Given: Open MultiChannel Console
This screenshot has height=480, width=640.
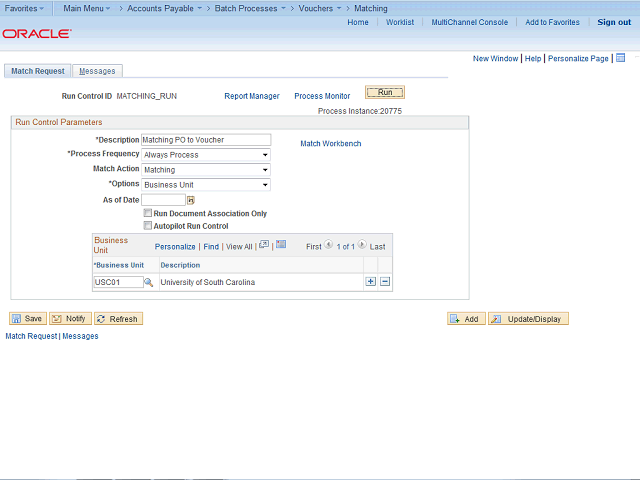Looking at the screenshot, I should [469, 22].
